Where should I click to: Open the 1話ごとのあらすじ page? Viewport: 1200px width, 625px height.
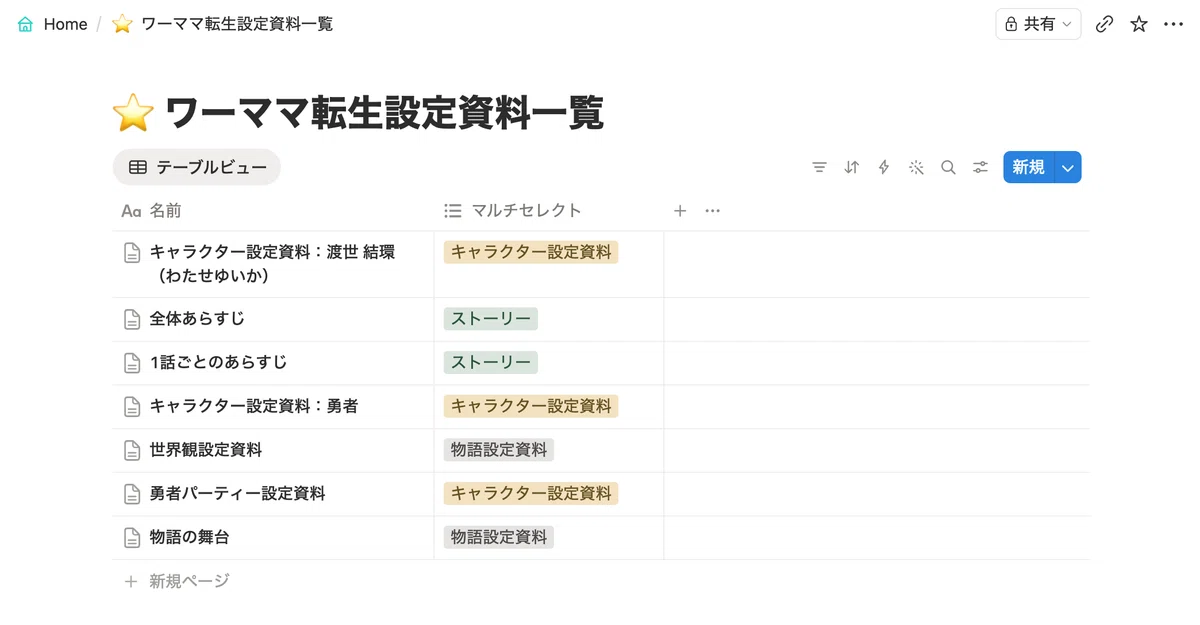point(218,362)
